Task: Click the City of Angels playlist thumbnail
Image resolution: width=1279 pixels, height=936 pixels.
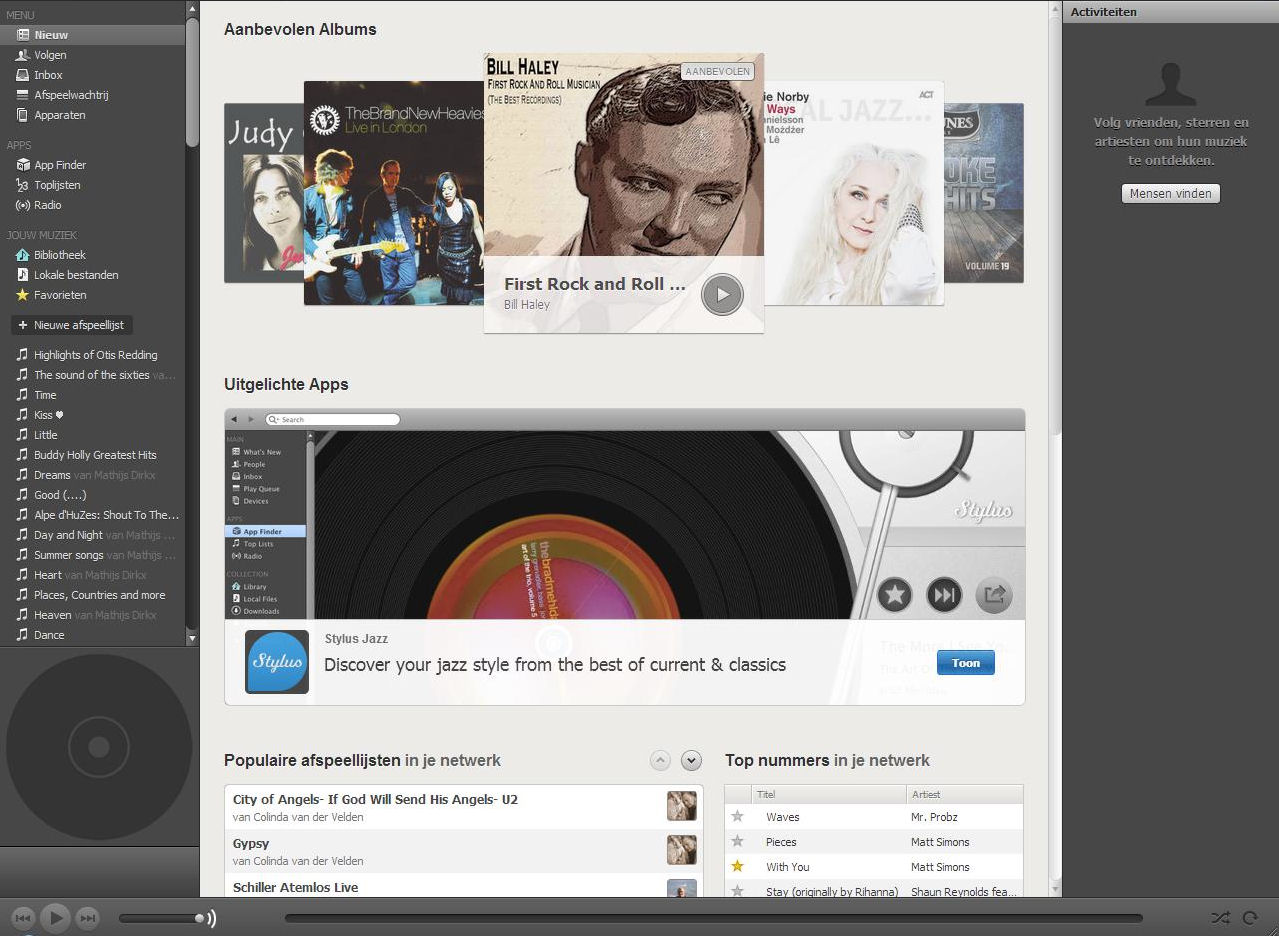Action: pos(682,806)
